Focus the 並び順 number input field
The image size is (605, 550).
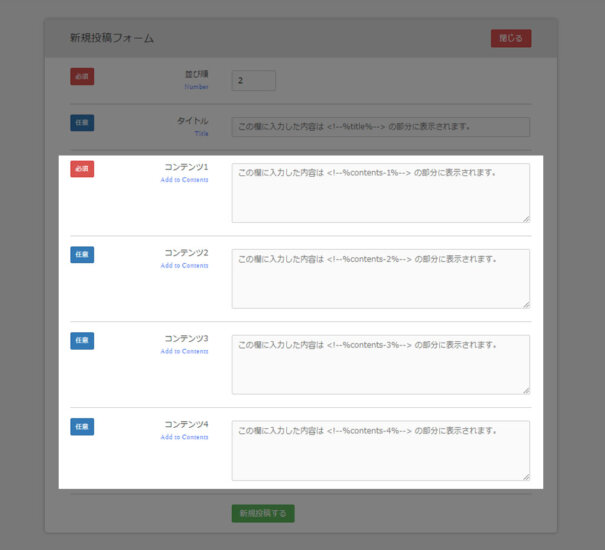click(x=253, y=80)
